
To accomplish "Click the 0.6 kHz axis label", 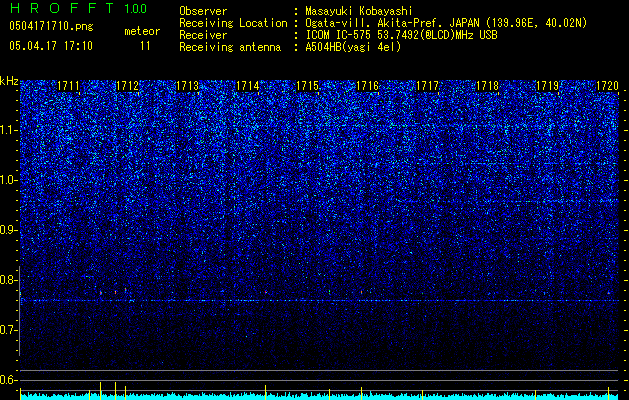I will coord(8,380).
